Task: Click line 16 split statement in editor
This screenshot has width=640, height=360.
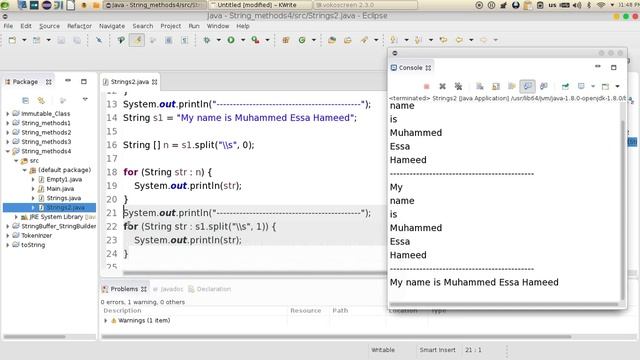Action: pyautogui.click(x=189, y=145)
